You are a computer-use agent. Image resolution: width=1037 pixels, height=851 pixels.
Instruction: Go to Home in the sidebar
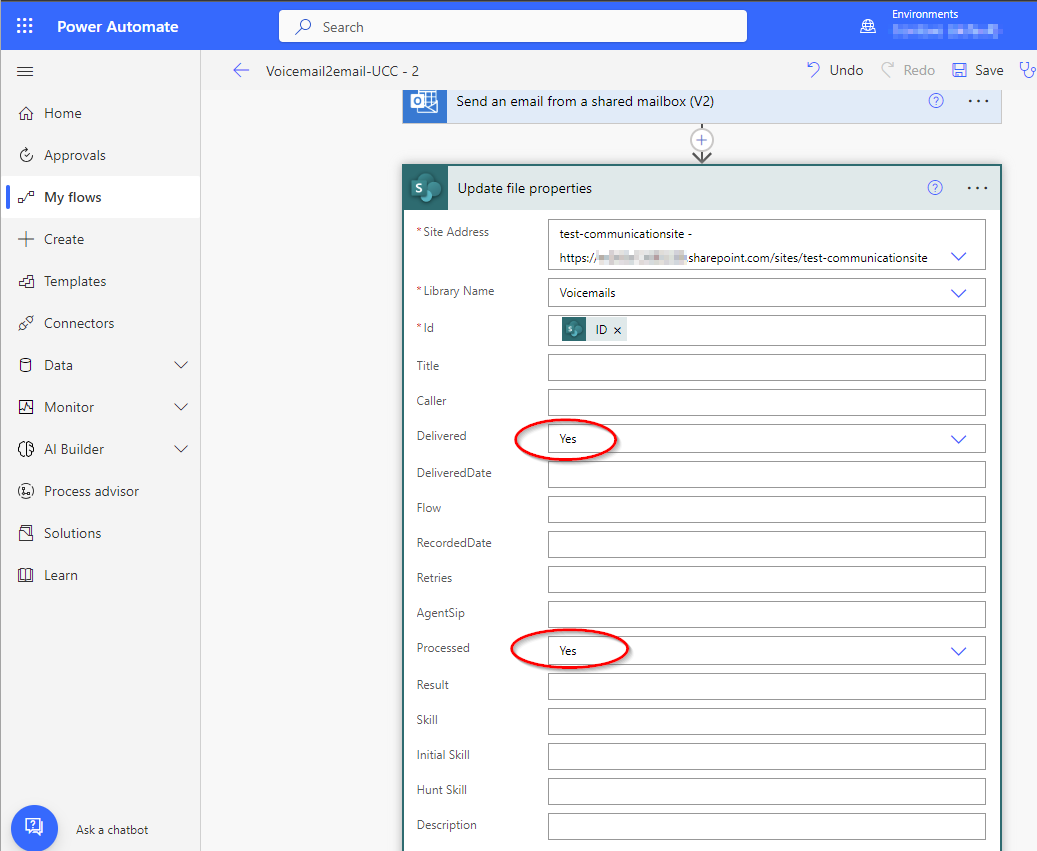101,113
